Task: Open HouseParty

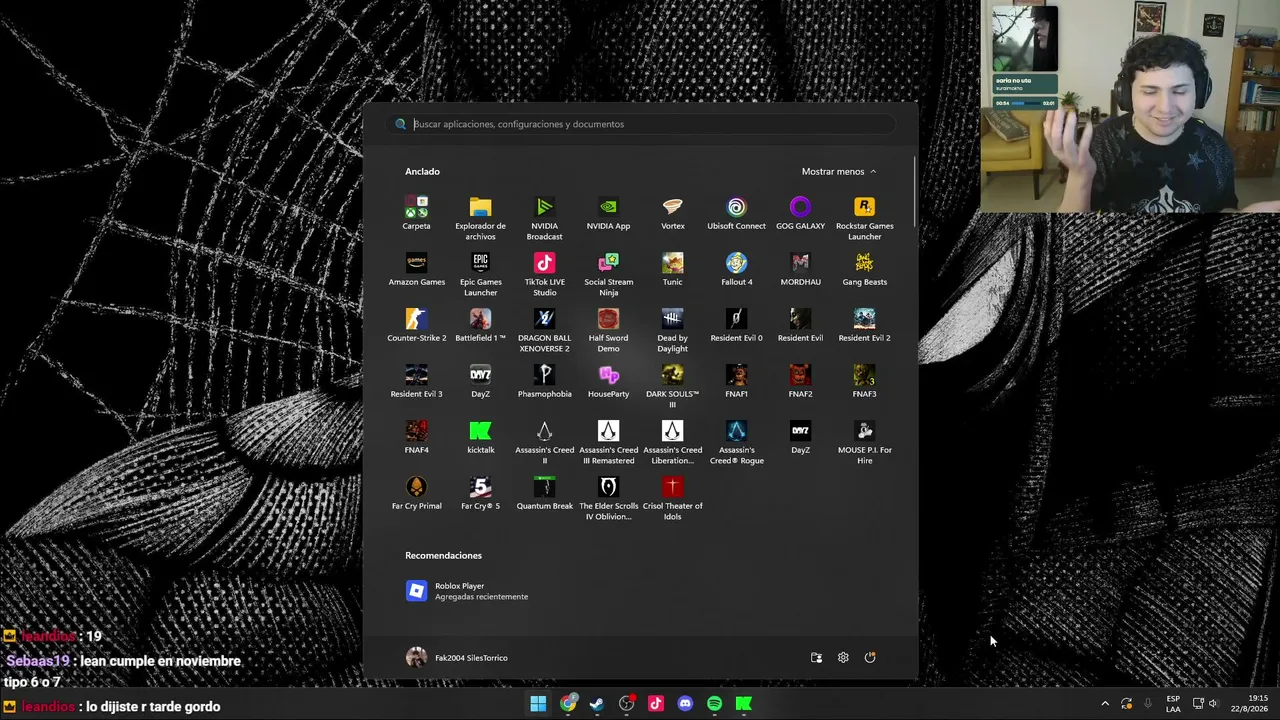Action: pos(608,382)
